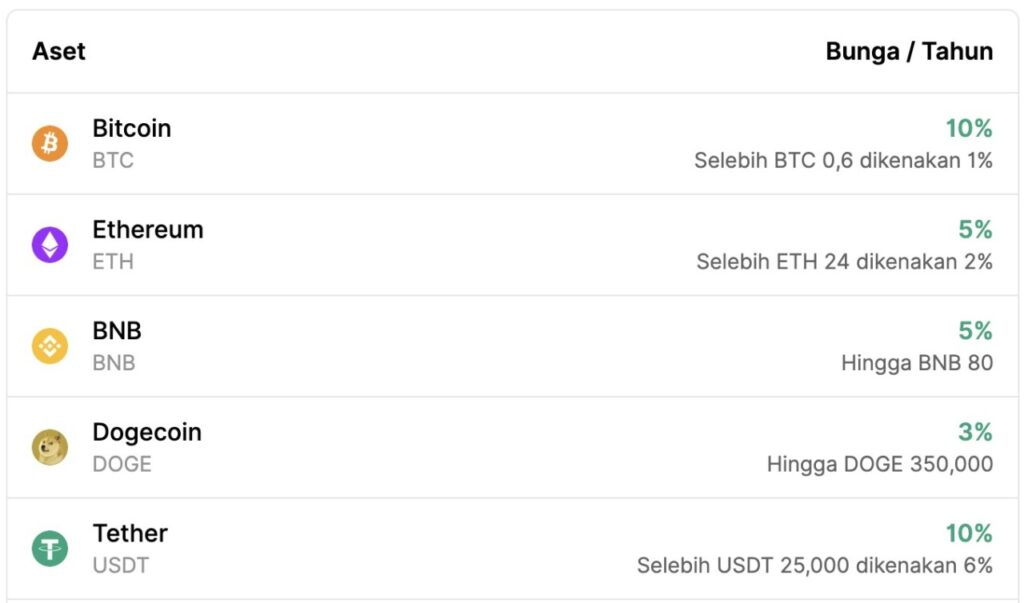Click the 'Hingga BNB 80' limit text
Viewport: 1024px width, 603px height.
pyautogui.click(x=917, y=363)
